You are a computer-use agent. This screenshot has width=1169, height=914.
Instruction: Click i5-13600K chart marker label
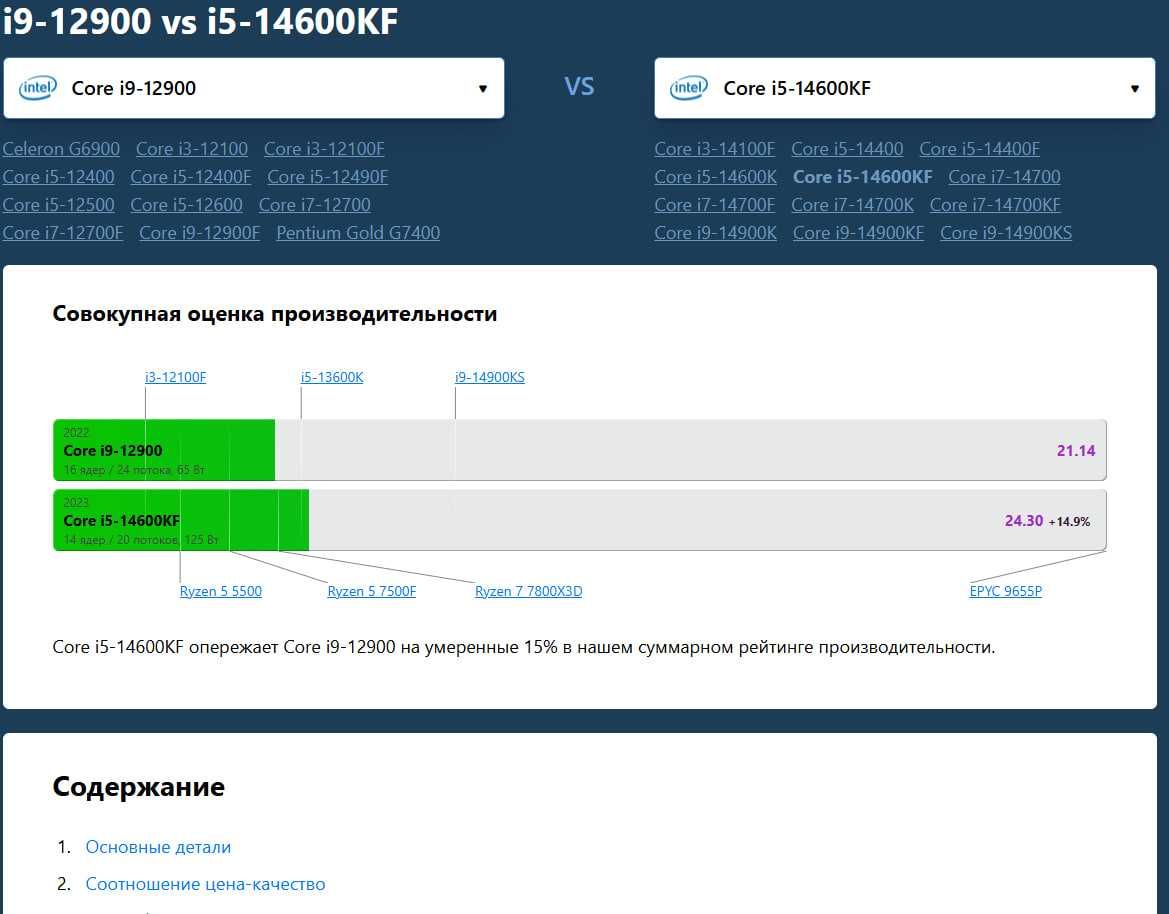[x=332, y=376]
